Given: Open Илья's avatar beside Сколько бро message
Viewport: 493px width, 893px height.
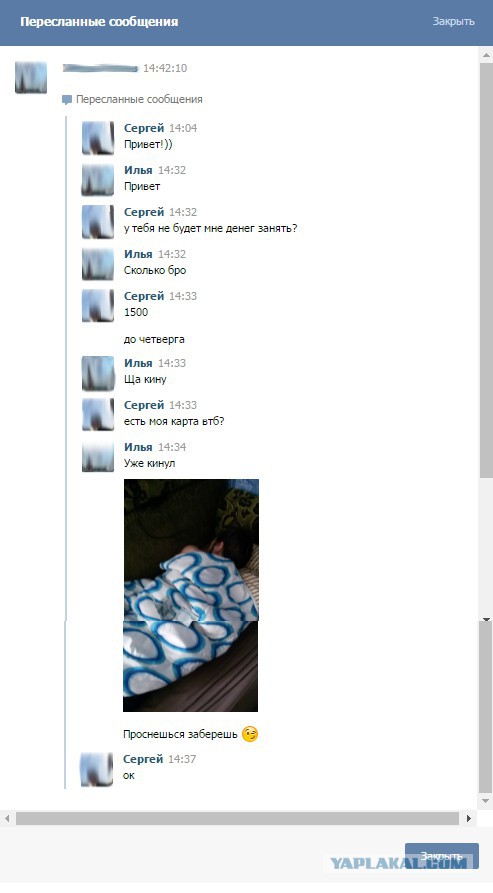Looking at the screenshot, I should coord(98,264).
